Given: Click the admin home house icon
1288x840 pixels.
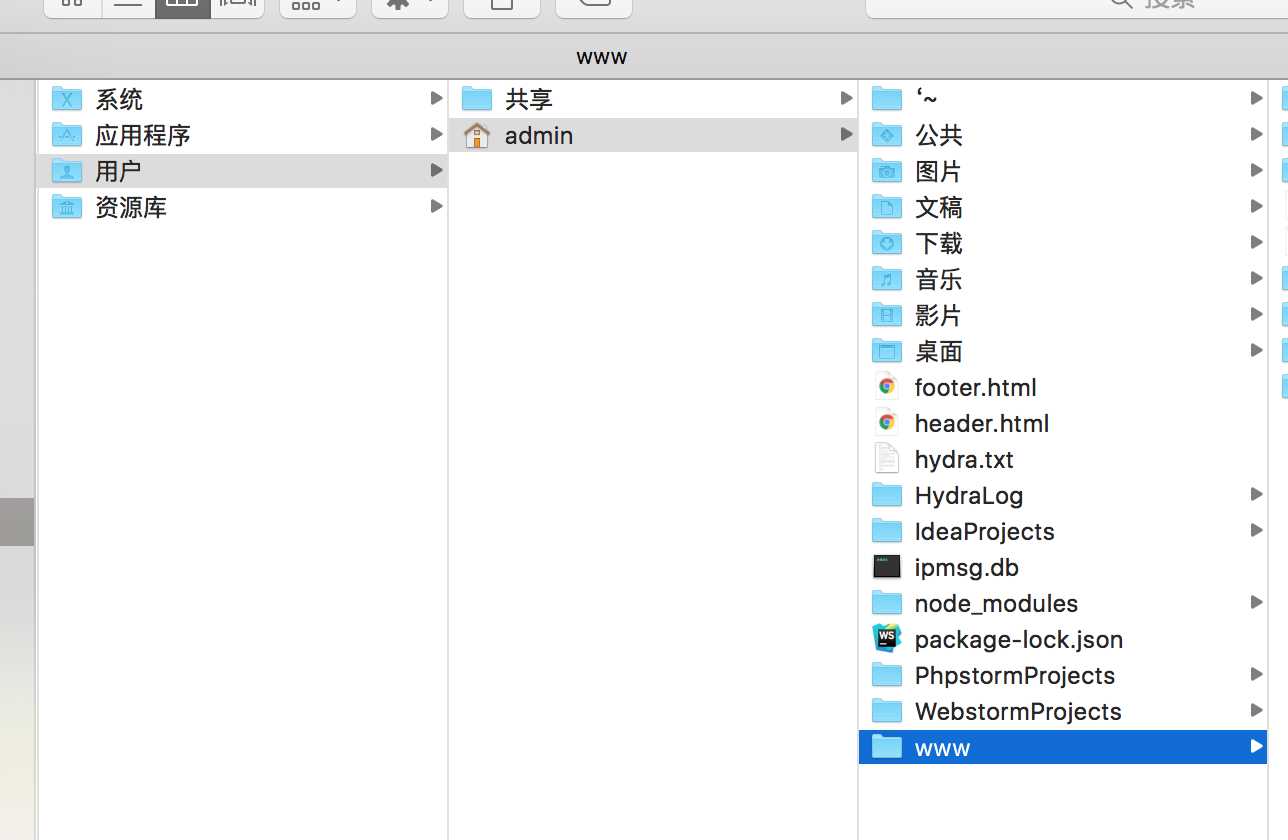Looking at the screenshot, I should (477, 134).
